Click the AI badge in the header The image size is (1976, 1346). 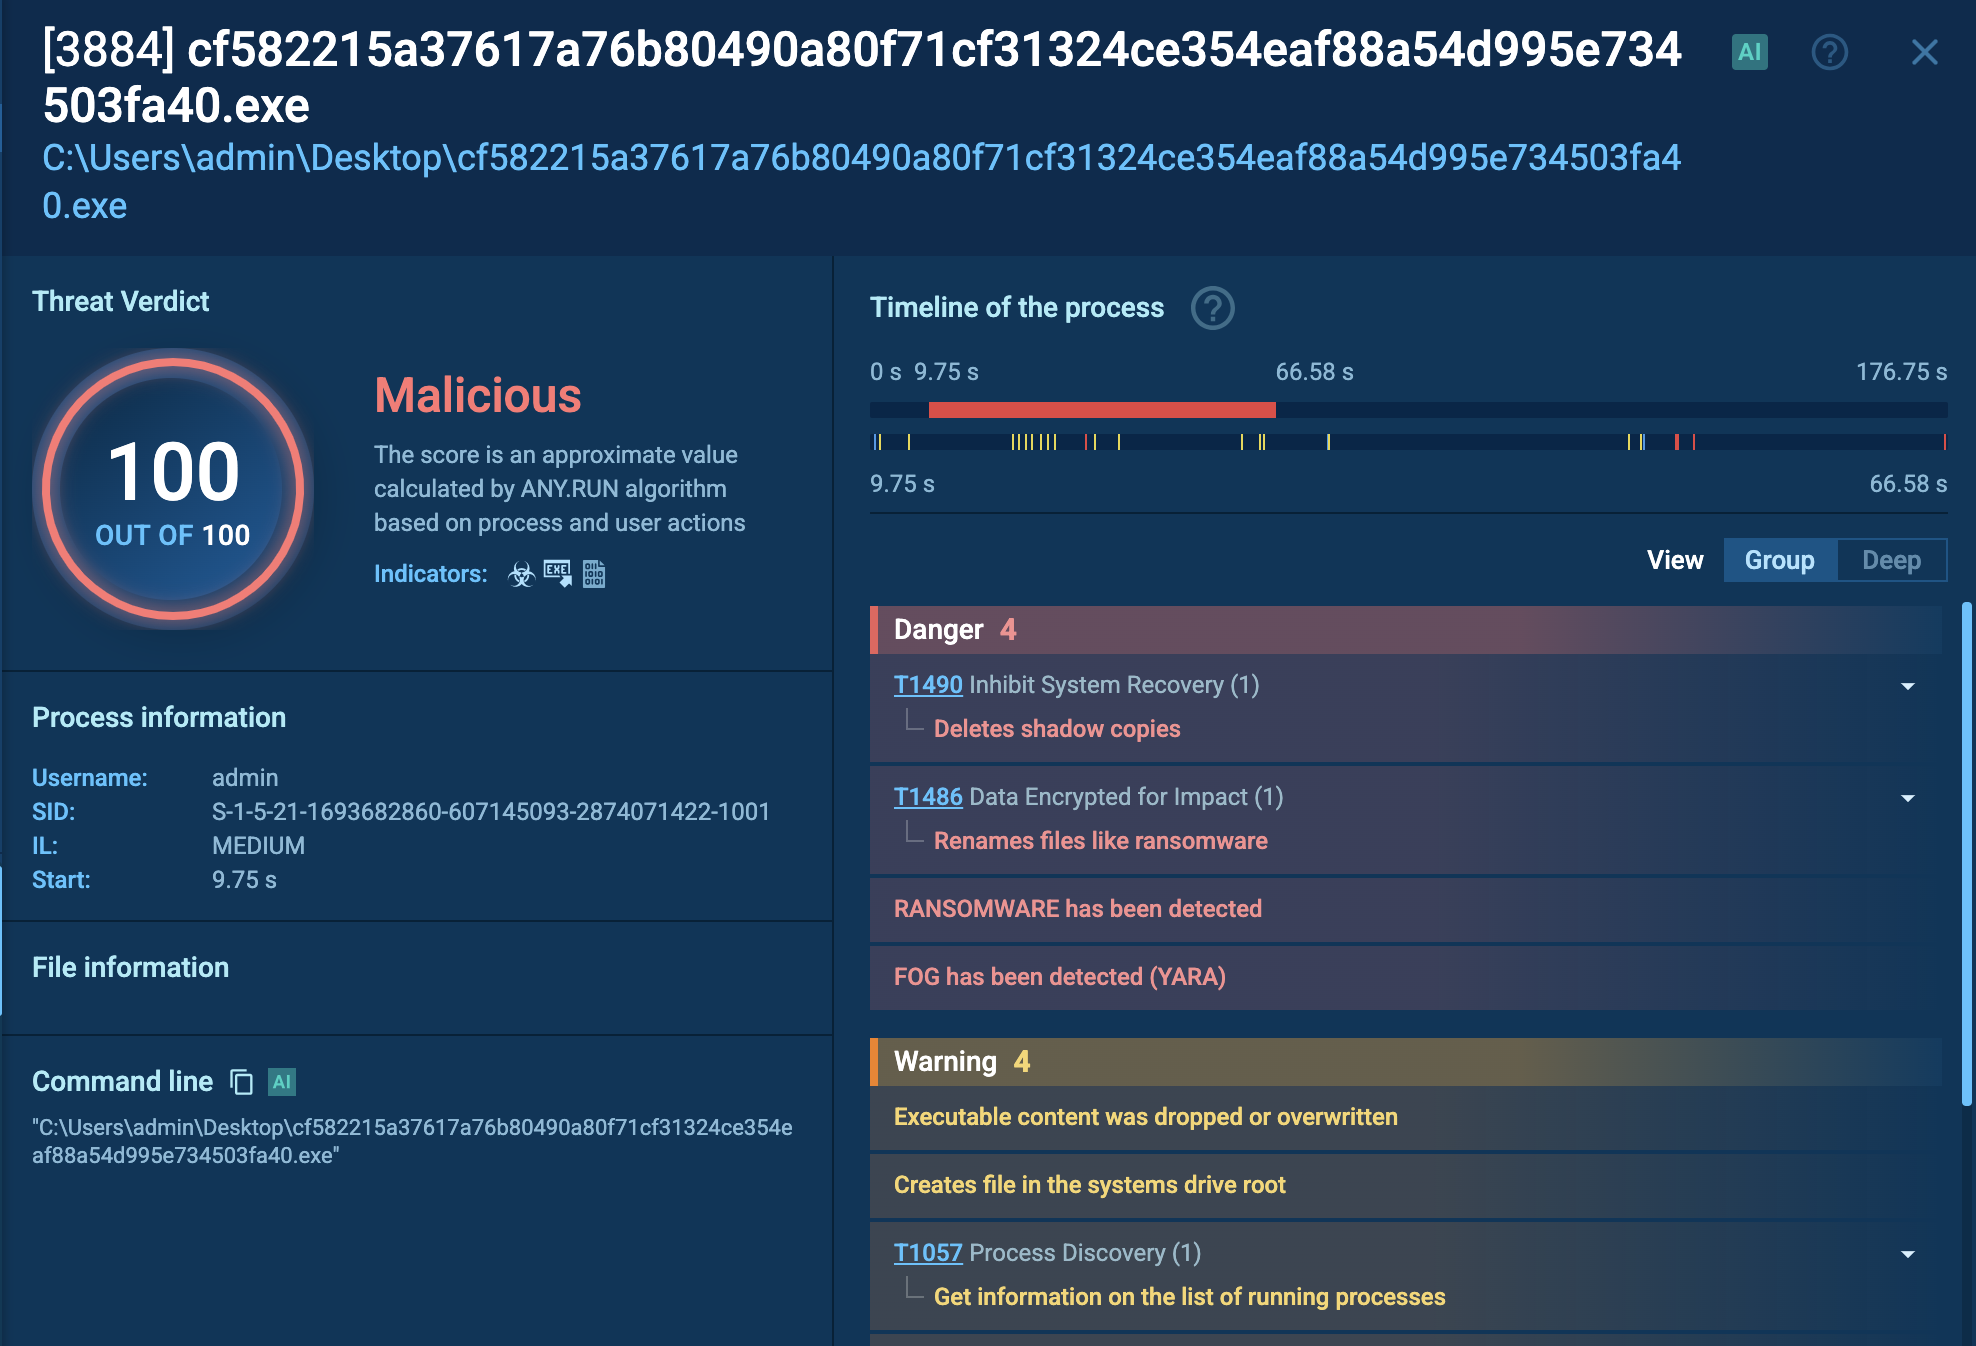click(x=1749, y=52)
